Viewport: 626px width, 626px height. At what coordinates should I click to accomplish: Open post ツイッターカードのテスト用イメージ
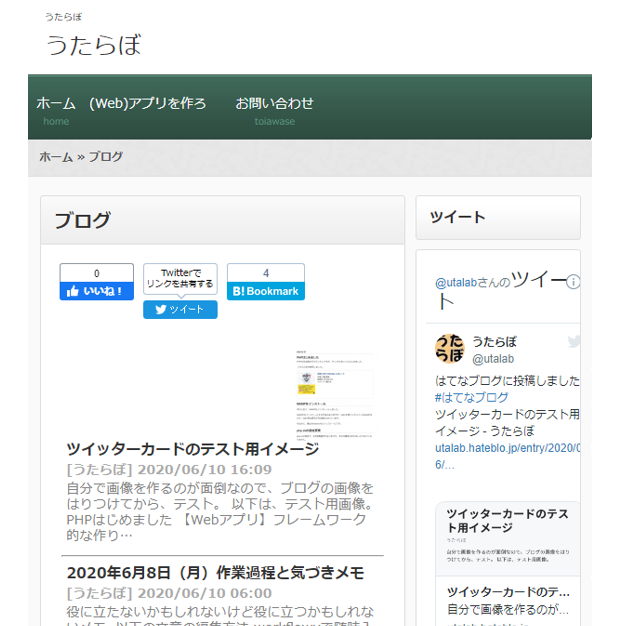193,449
